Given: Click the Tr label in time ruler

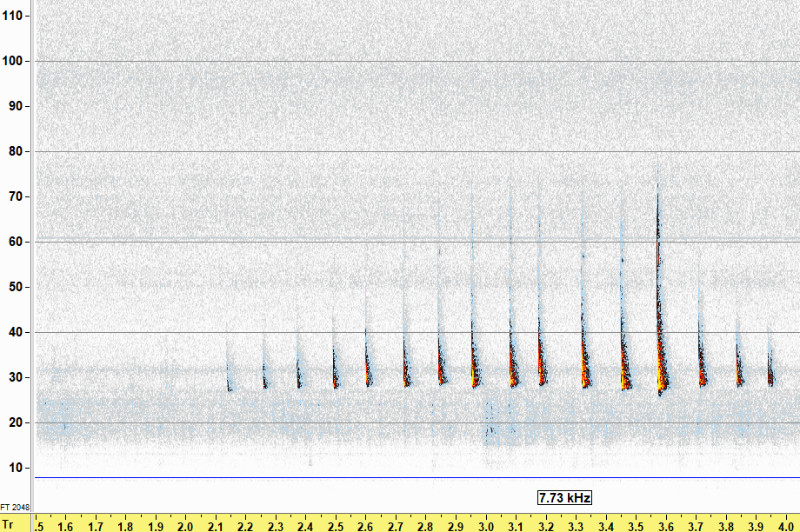Looking at the screenshot, I should 9,524.
